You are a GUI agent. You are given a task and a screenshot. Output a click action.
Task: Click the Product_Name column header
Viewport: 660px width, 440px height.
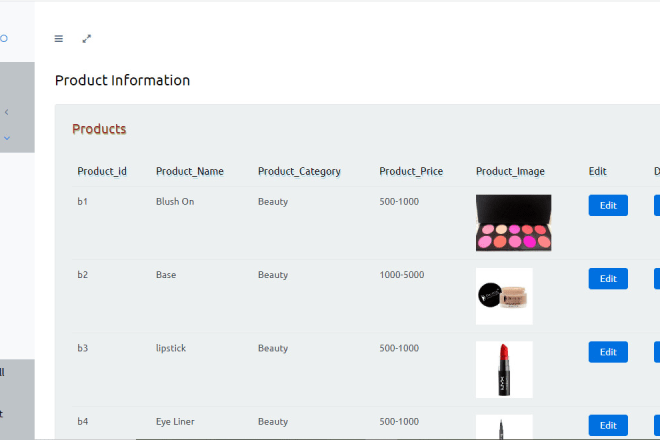point(190,171)
